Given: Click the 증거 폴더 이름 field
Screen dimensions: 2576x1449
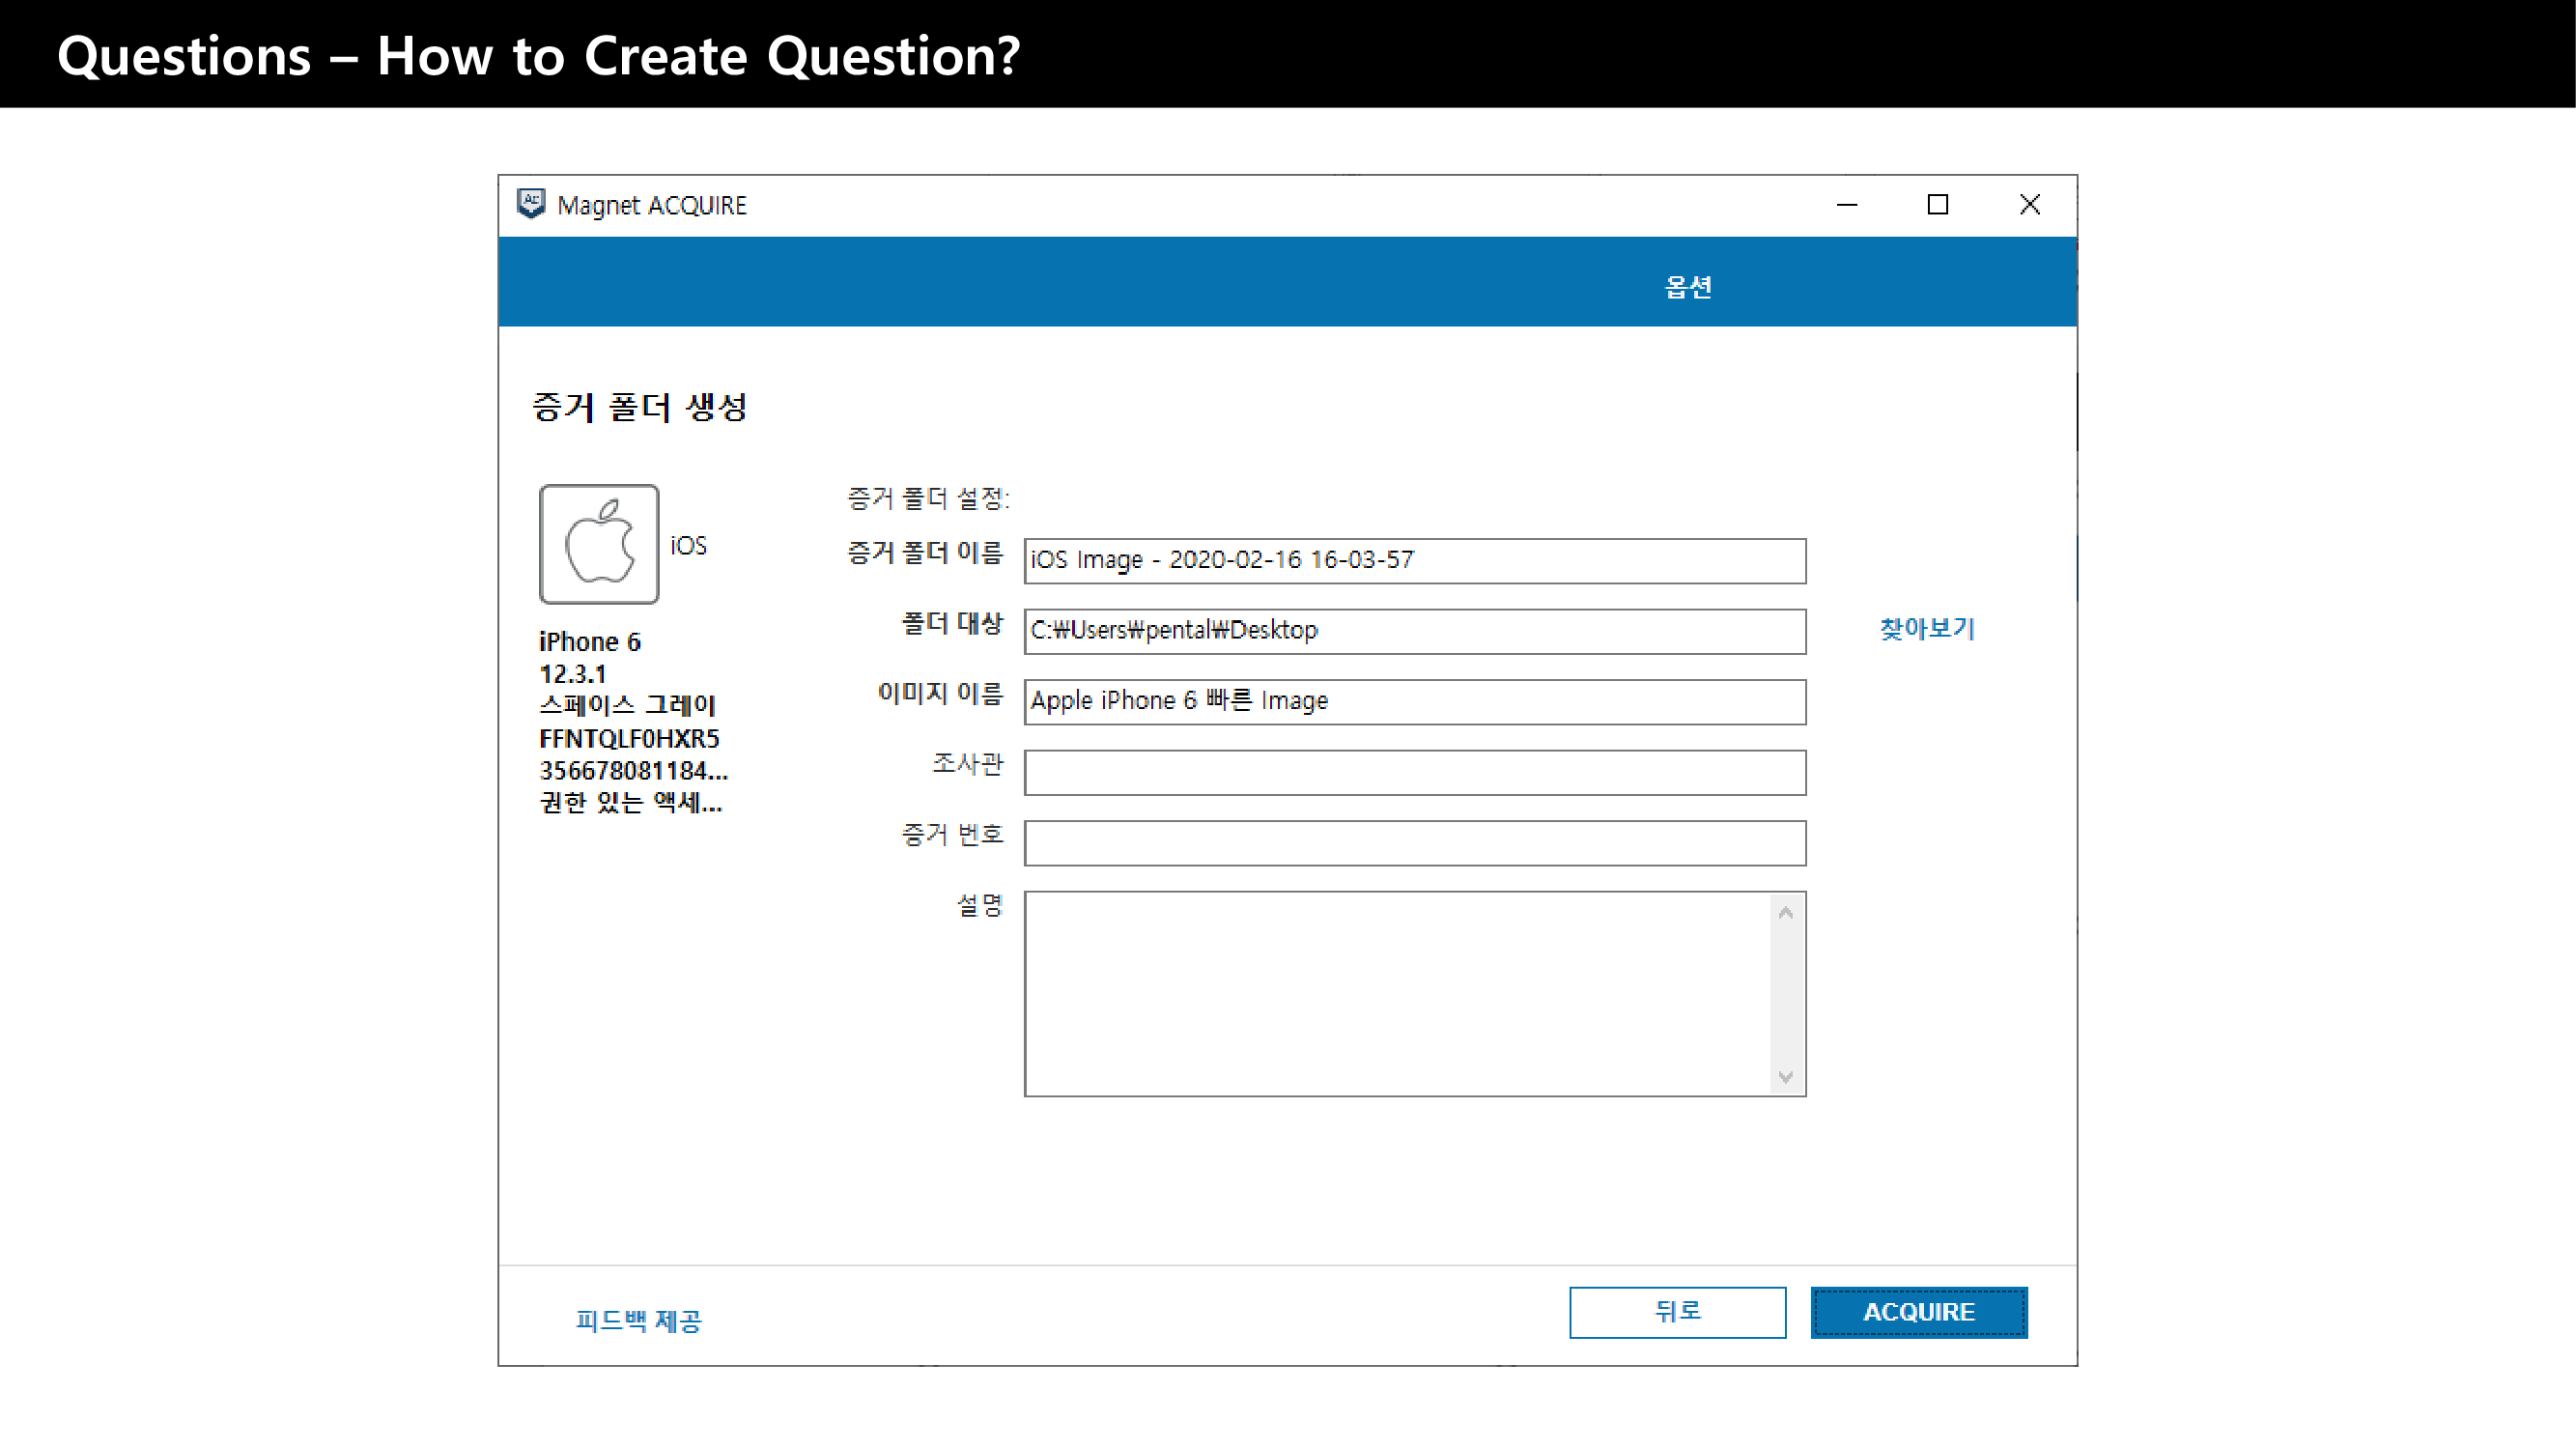Looking at the screenshot, I should (x=1414, y=560).
